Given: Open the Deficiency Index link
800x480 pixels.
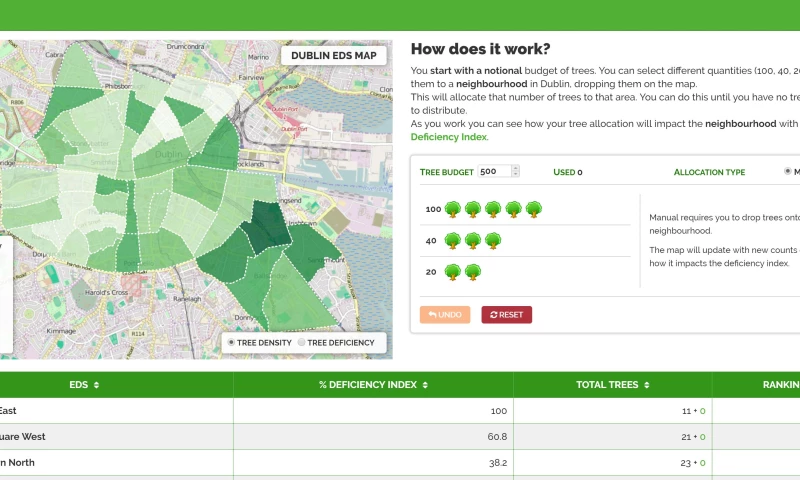Looking at the screenshot, I should [x=449, y=137].
